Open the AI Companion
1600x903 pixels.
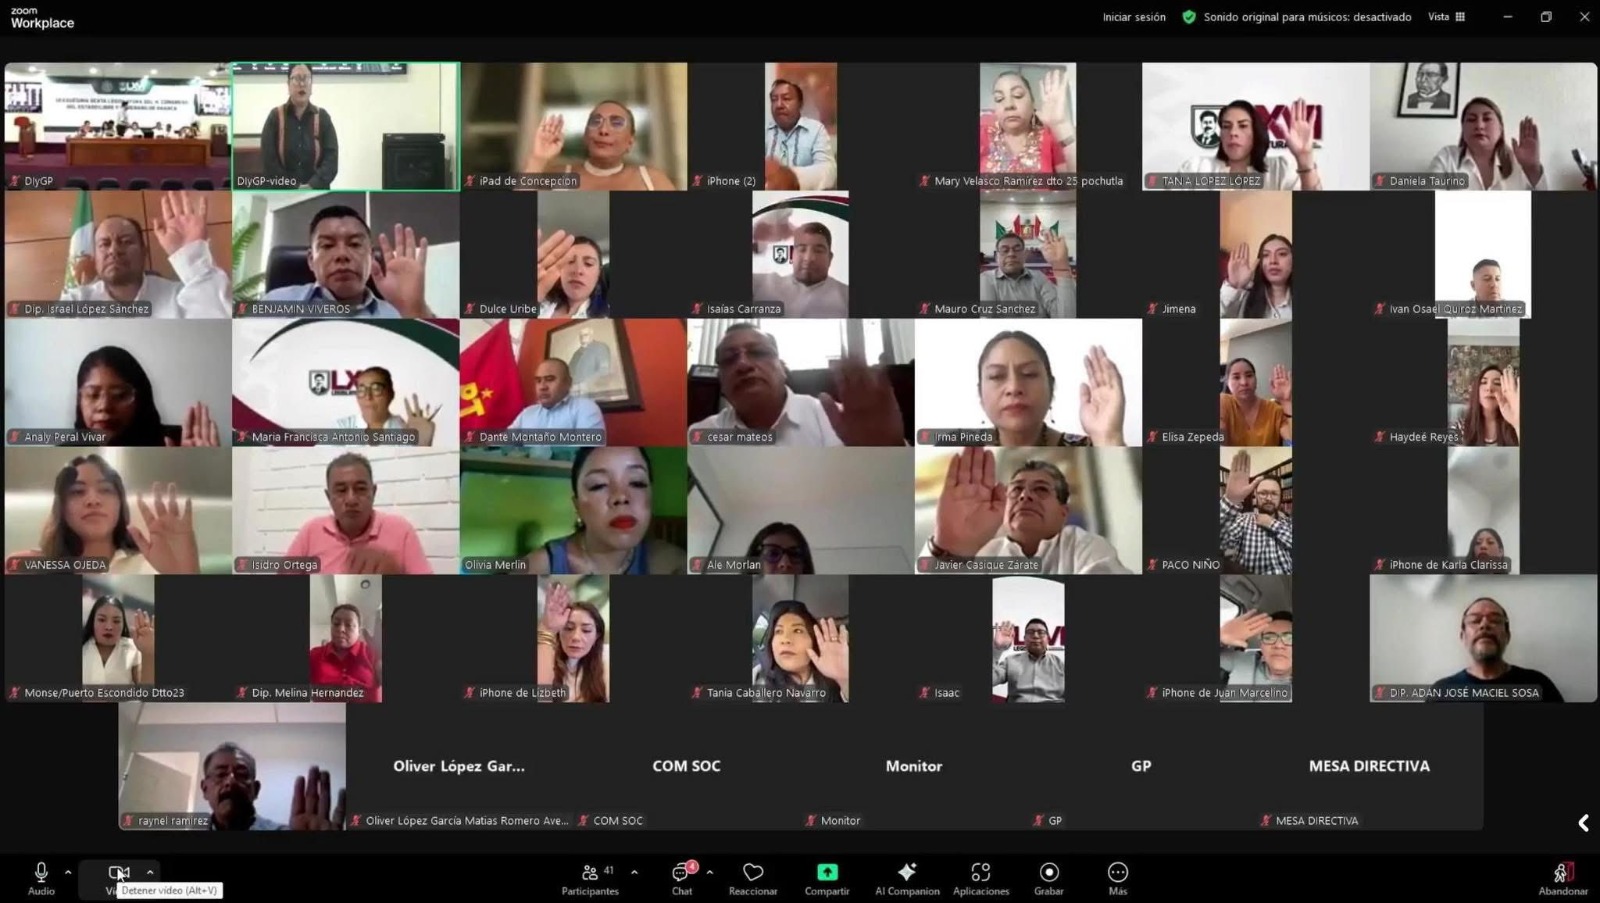click(907, 877)
